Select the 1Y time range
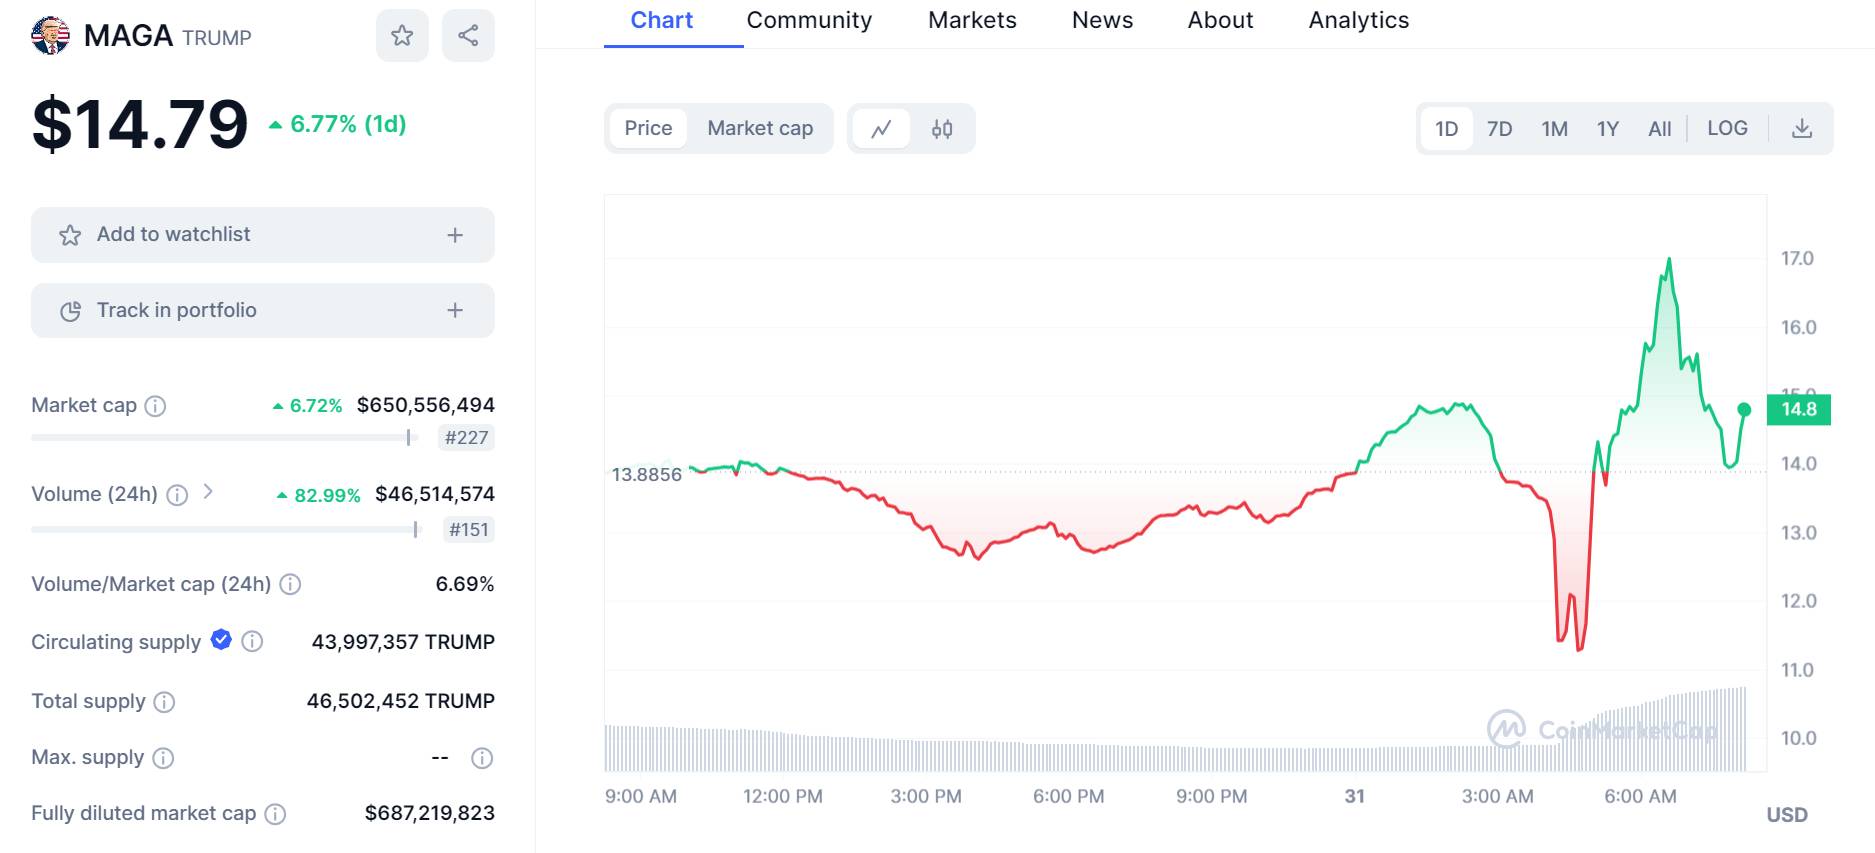Viewport: 1875px width, 853px height. [1607, 129]
